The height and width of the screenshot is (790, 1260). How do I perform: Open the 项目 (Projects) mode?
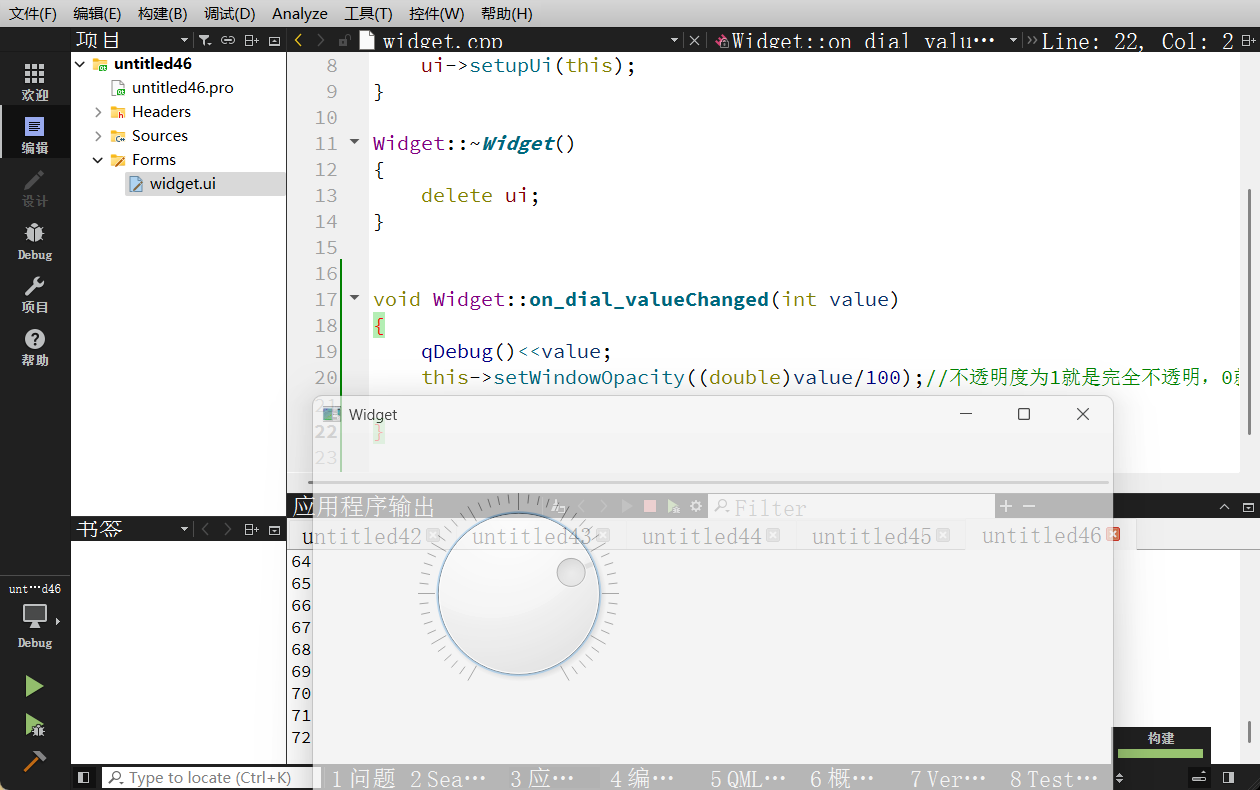[x=35, y=294]
